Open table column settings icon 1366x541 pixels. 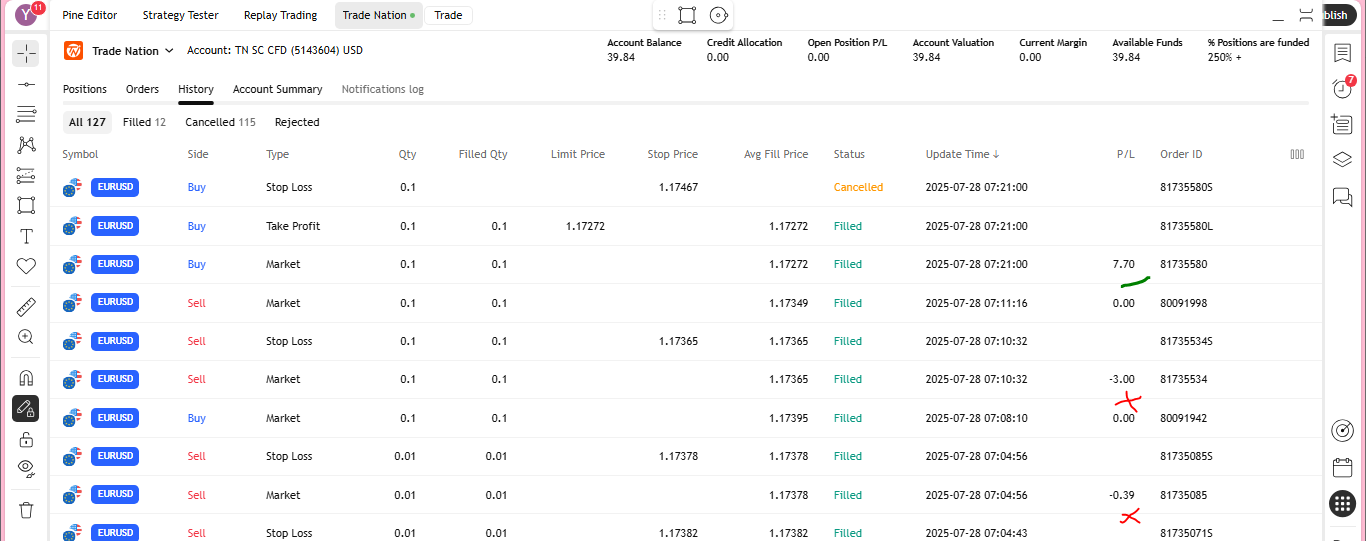1297,154
